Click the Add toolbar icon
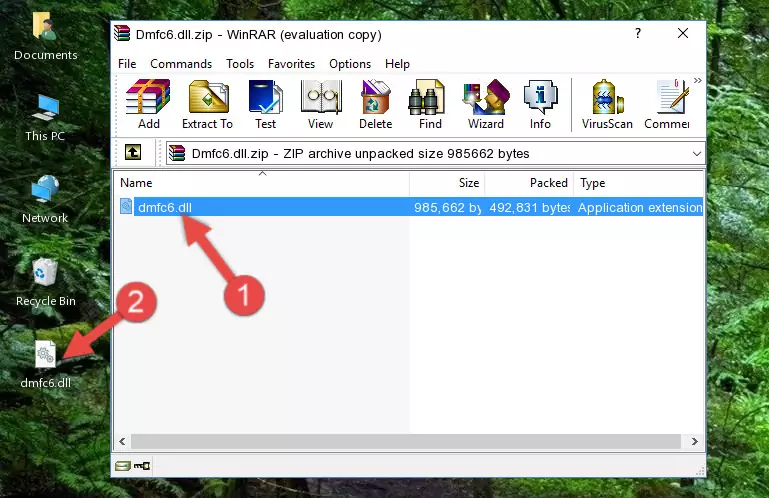The image size is (769, 498). tap(148, 104)
